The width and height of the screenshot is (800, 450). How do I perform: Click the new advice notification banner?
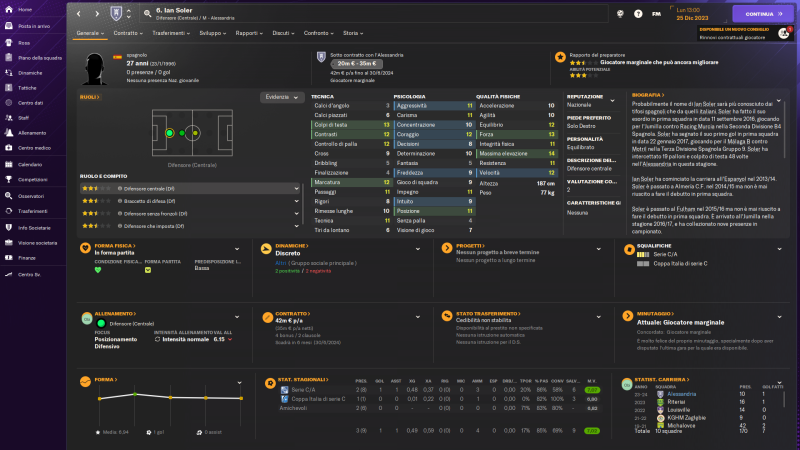pyautogui.click(x=744, y=33)
